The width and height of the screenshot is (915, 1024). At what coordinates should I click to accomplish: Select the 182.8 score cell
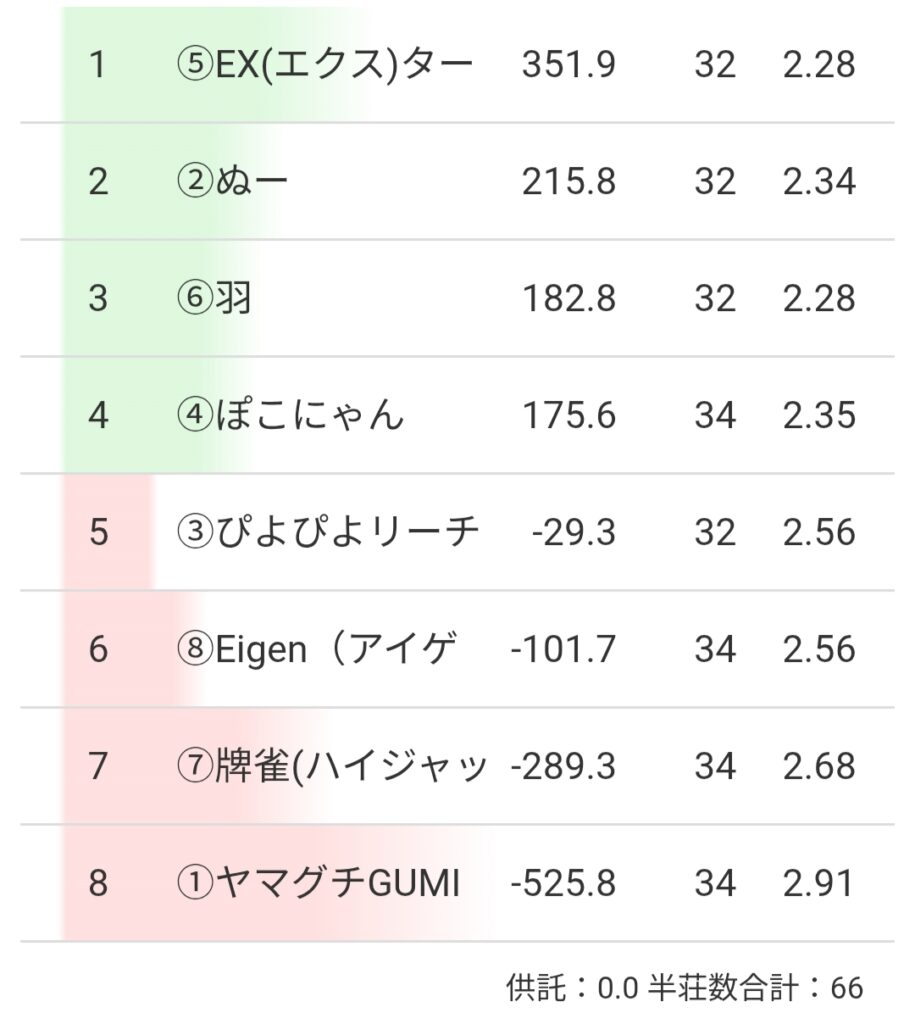[x=568, y=299]
